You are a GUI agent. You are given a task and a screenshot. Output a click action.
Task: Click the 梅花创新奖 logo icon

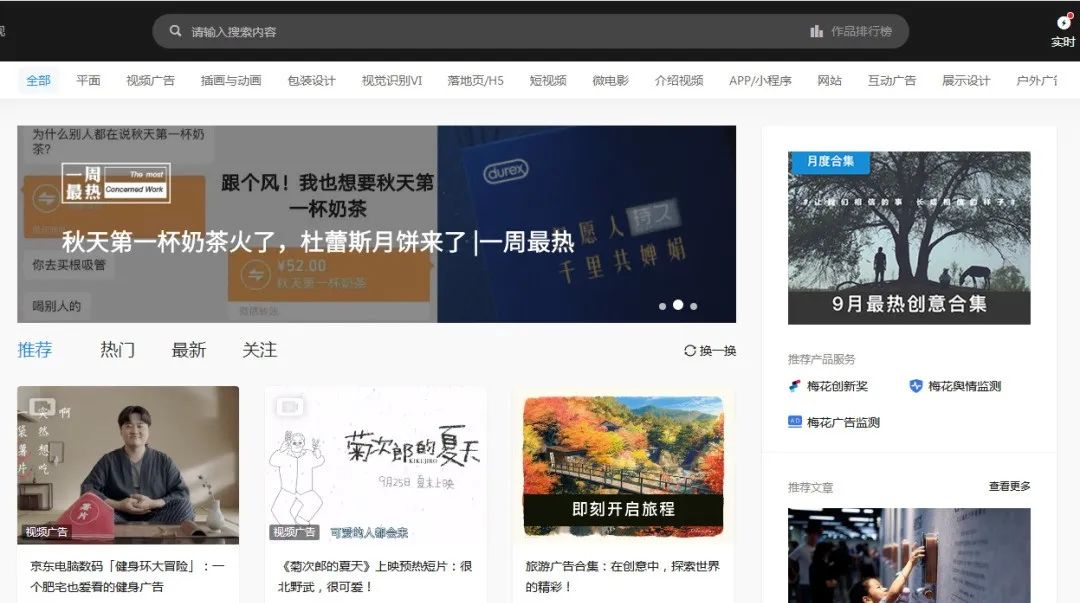[x=795, y=386]
